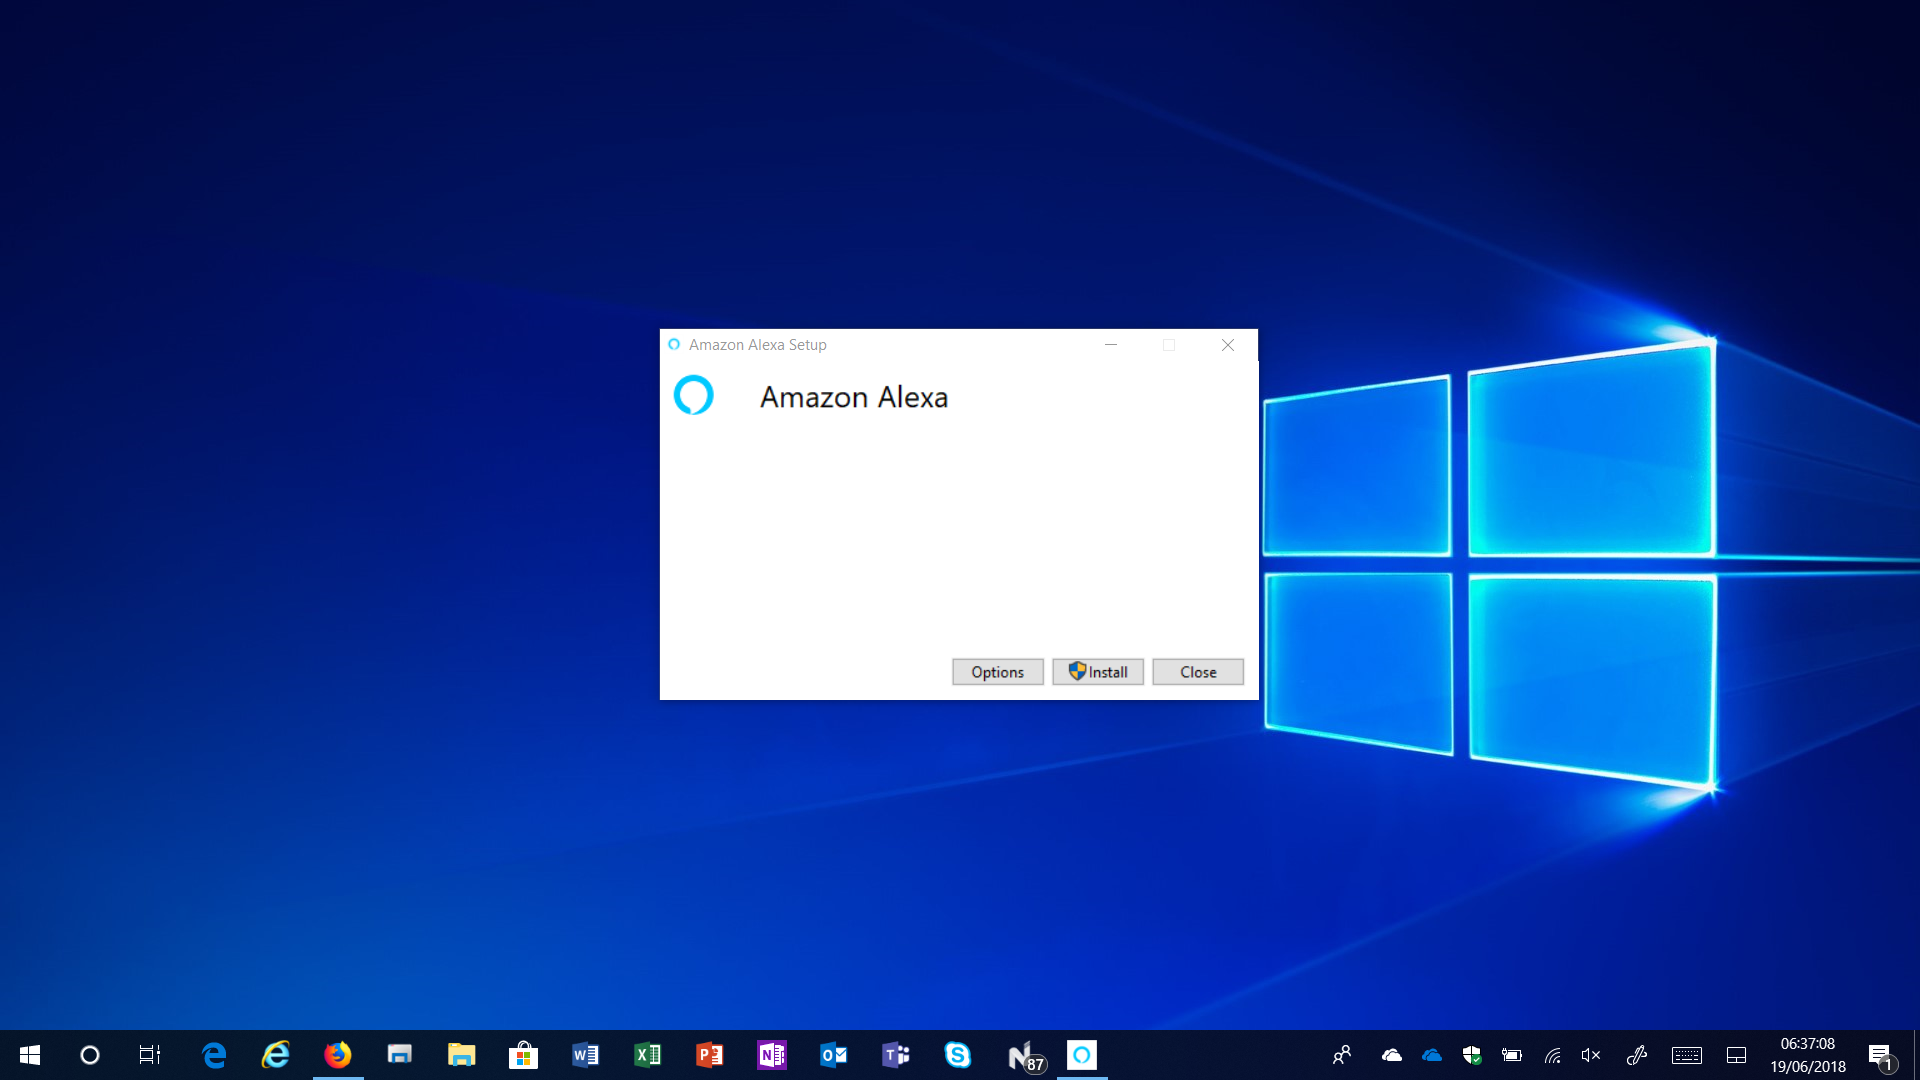This screenshot has height=1080, width=1920.
Task: Launch Internet Explorer from taskbar
Action: [x=276, y=1055]
